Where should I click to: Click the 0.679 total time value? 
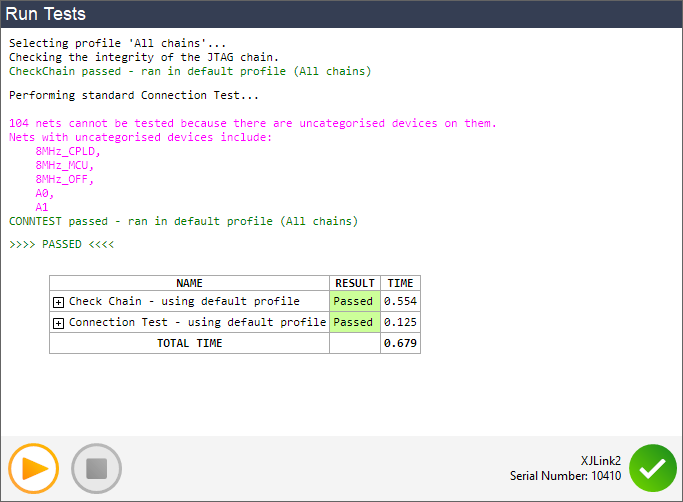pos(400,343)
